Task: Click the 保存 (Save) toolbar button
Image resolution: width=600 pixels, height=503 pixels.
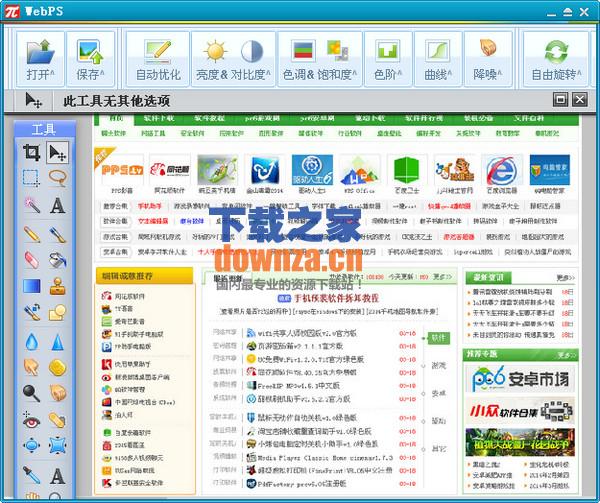Action: (x=90, y=59)
